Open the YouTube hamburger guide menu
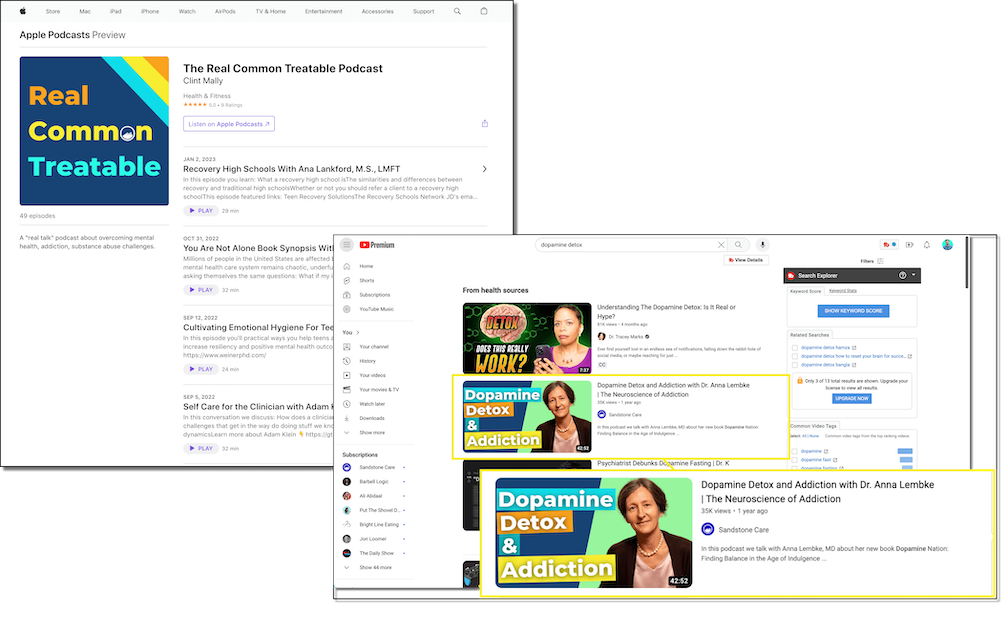This screenshot has width=1008, height=633. point(346,245)
